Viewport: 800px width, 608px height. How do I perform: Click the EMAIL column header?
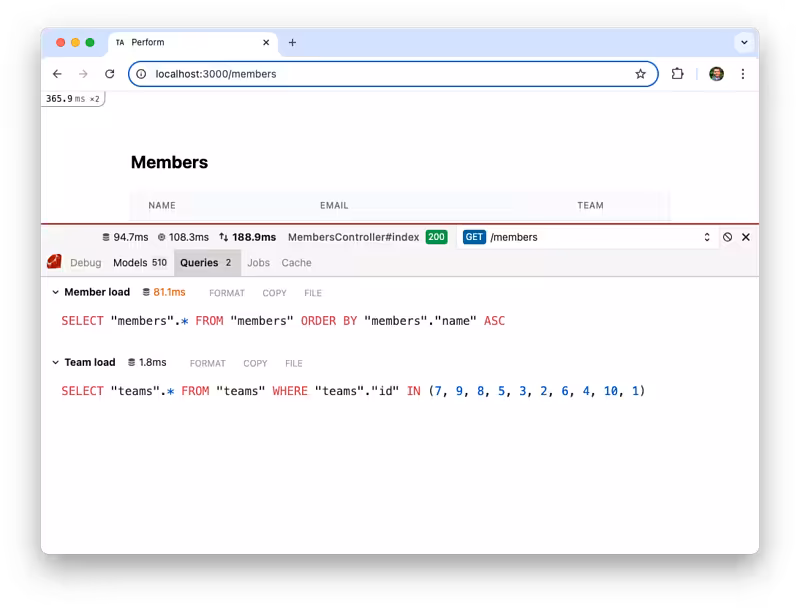334,206
